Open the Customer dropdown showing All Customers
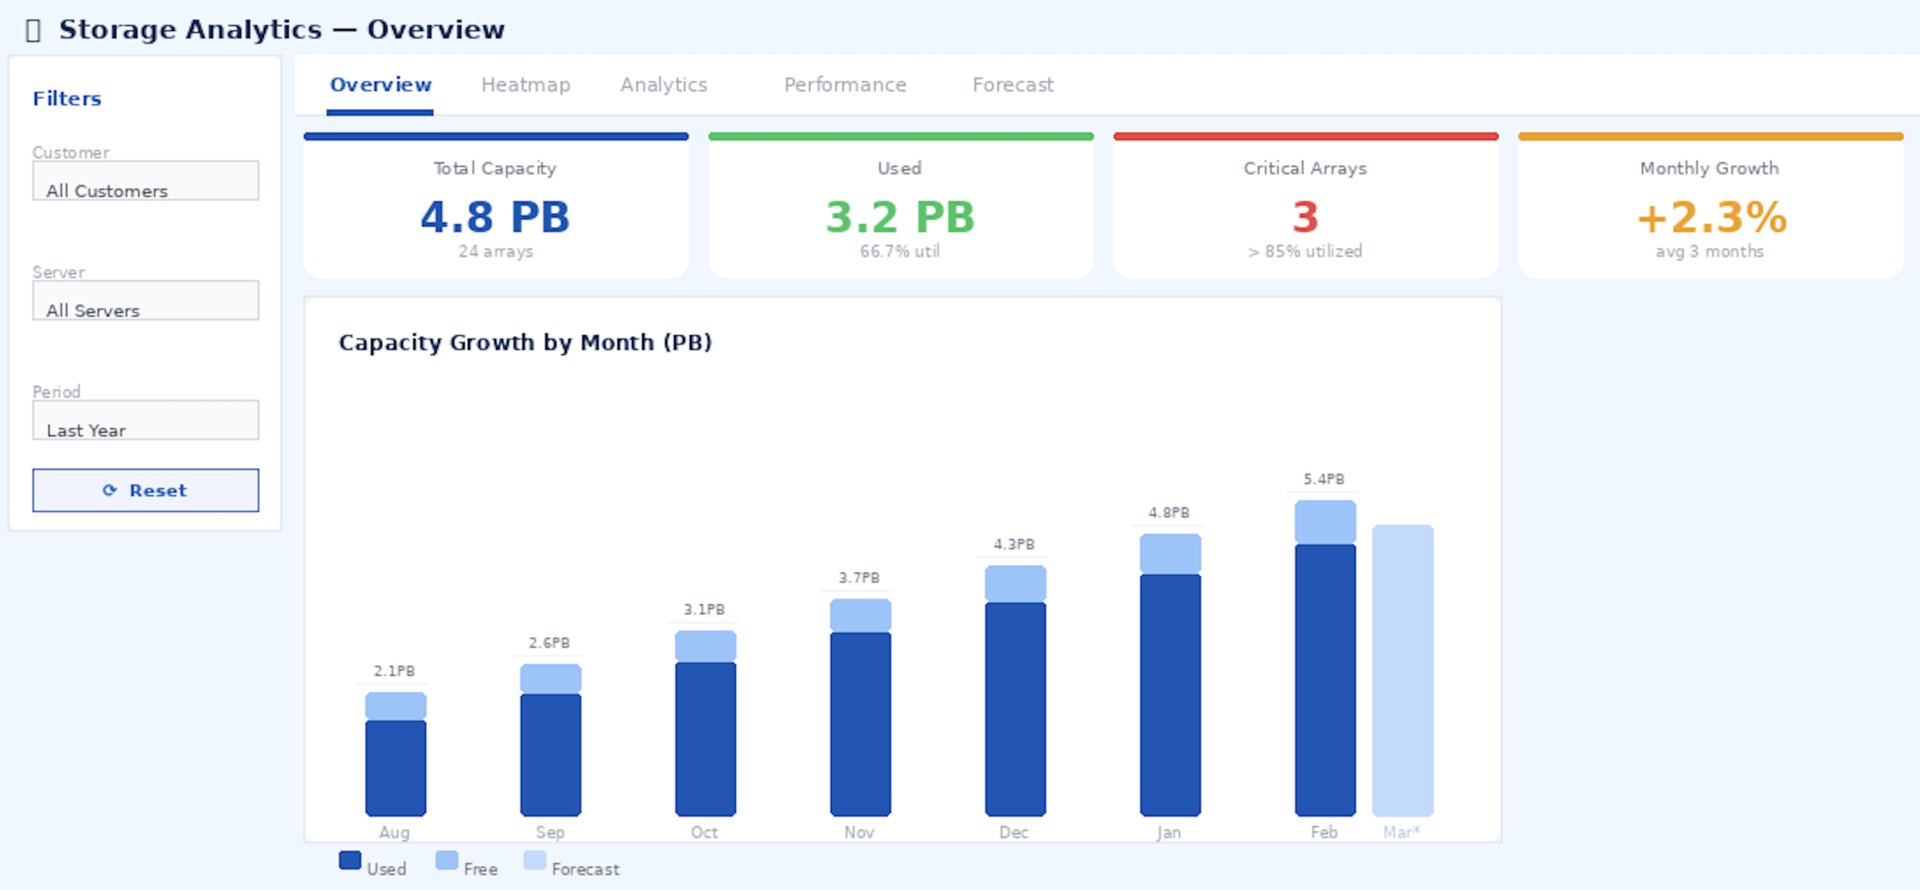Viewport: 1920px width, 890px height. coord(145,181)
